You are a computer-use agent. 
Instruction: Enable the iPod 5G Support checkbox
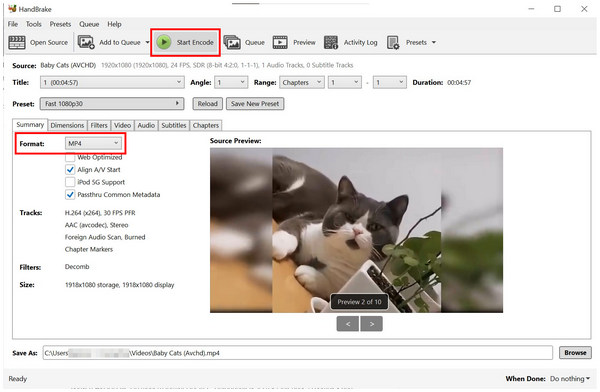(x=70, y=182)
